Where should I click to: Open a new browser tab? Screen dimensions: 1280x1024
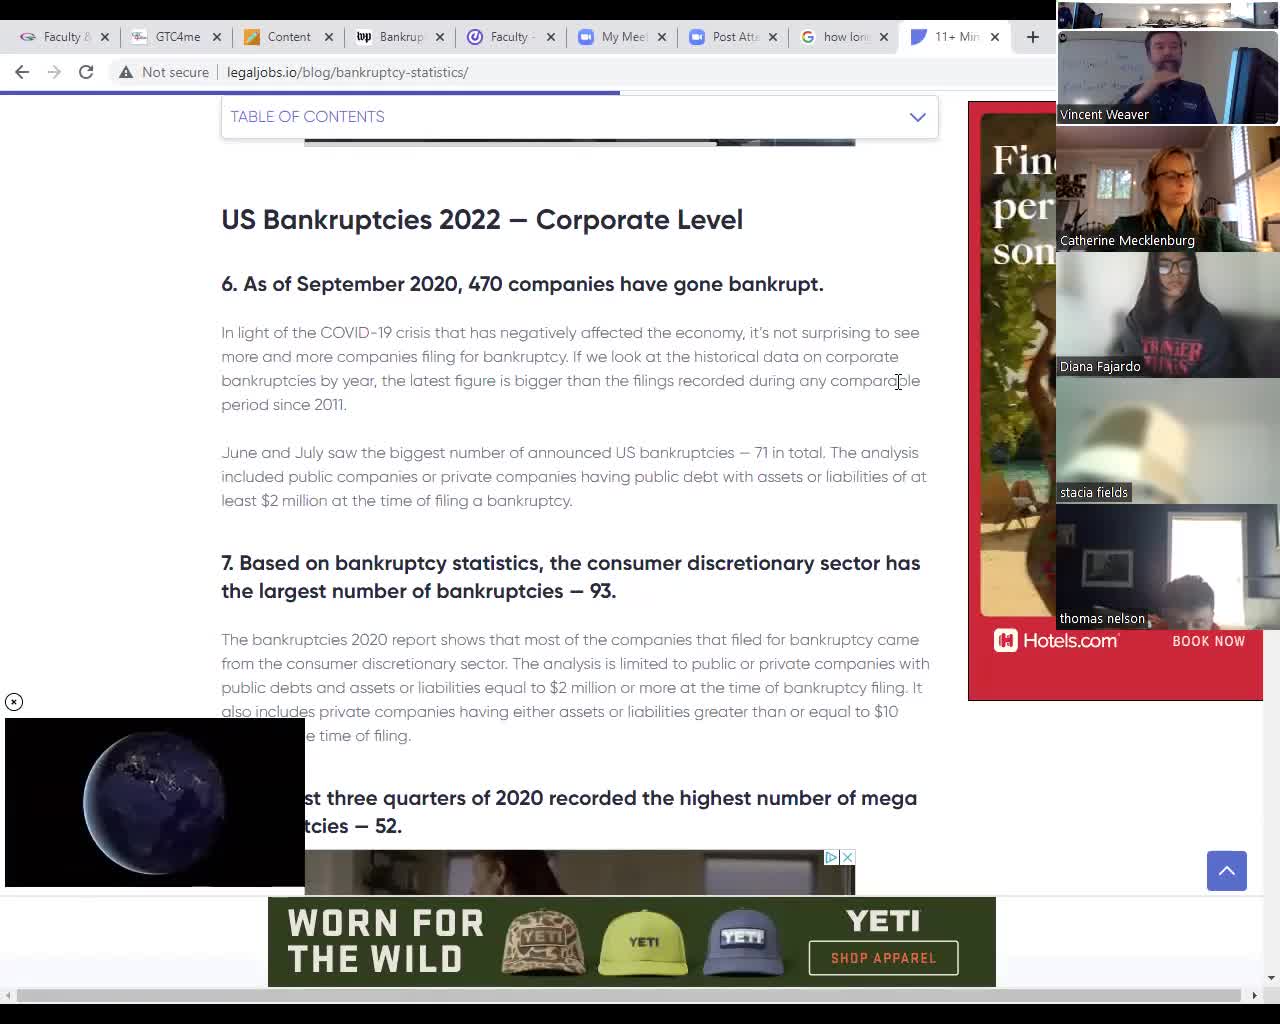[x=1033, y=37]
